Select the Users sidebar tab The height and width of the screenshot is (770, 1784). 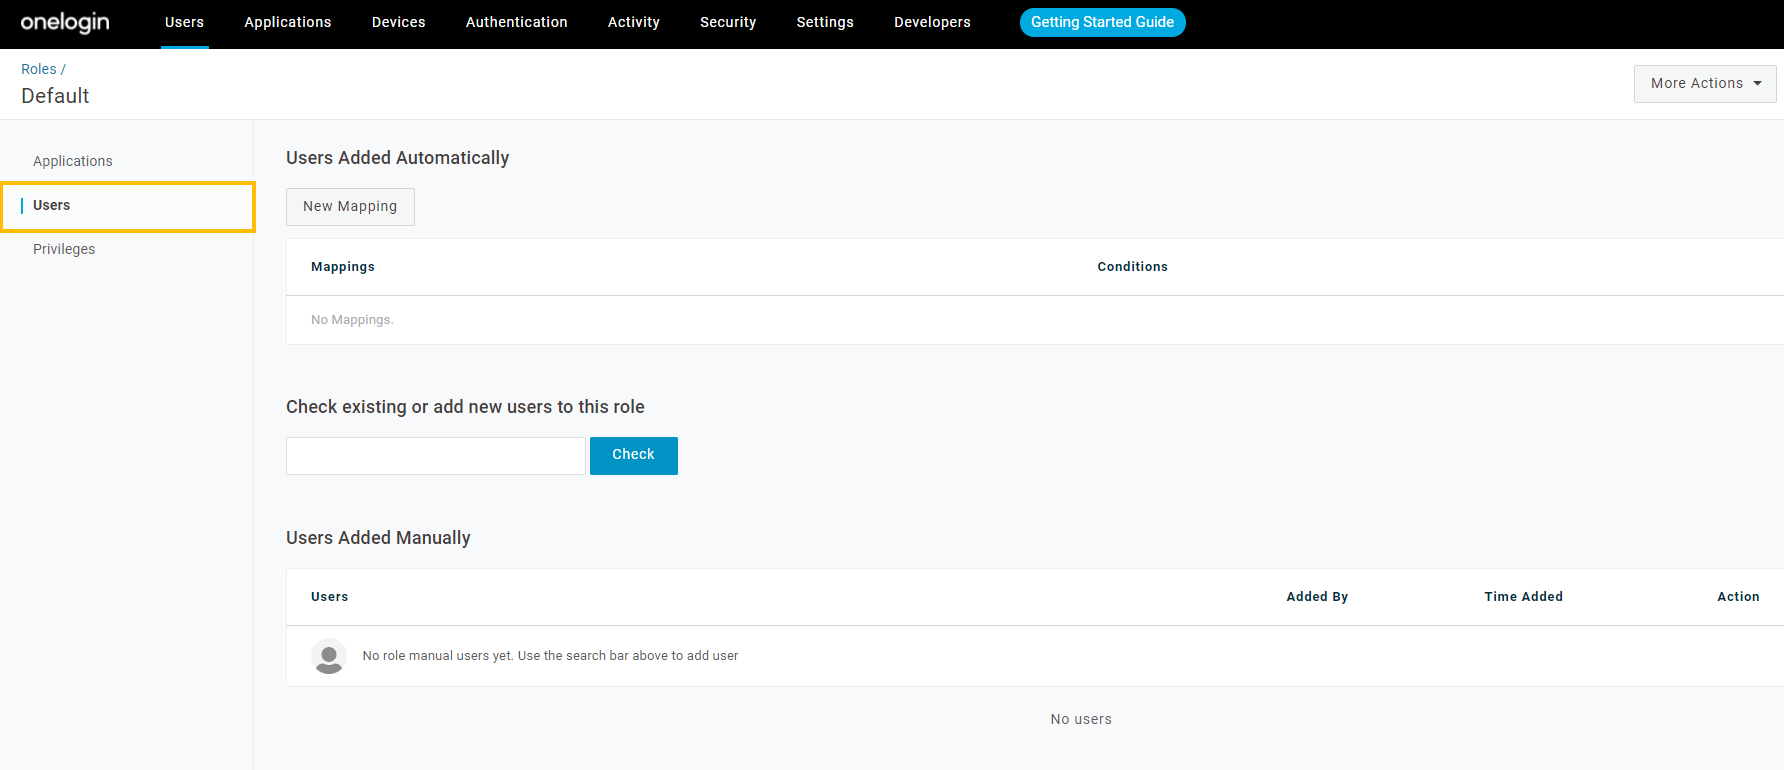(52, 206)
